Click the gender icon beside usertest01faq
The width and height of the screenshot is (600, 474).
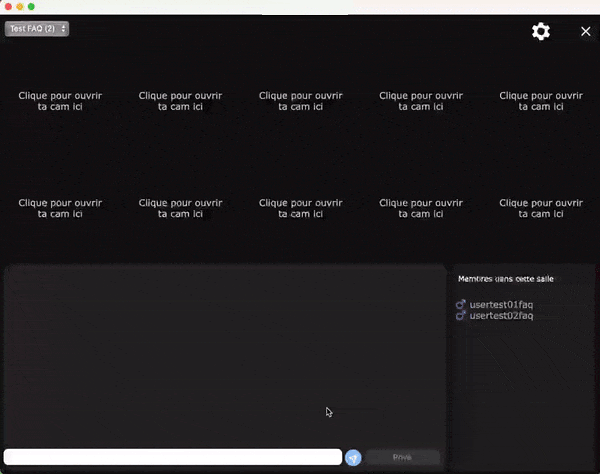460,304
